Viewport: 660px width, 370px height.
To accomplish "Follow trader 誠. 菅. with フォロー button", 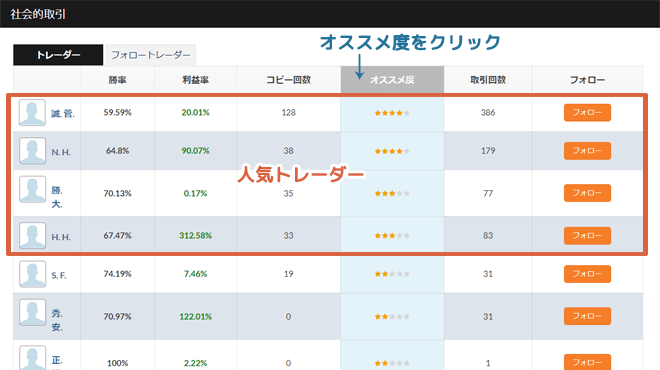I will point(587,112).
